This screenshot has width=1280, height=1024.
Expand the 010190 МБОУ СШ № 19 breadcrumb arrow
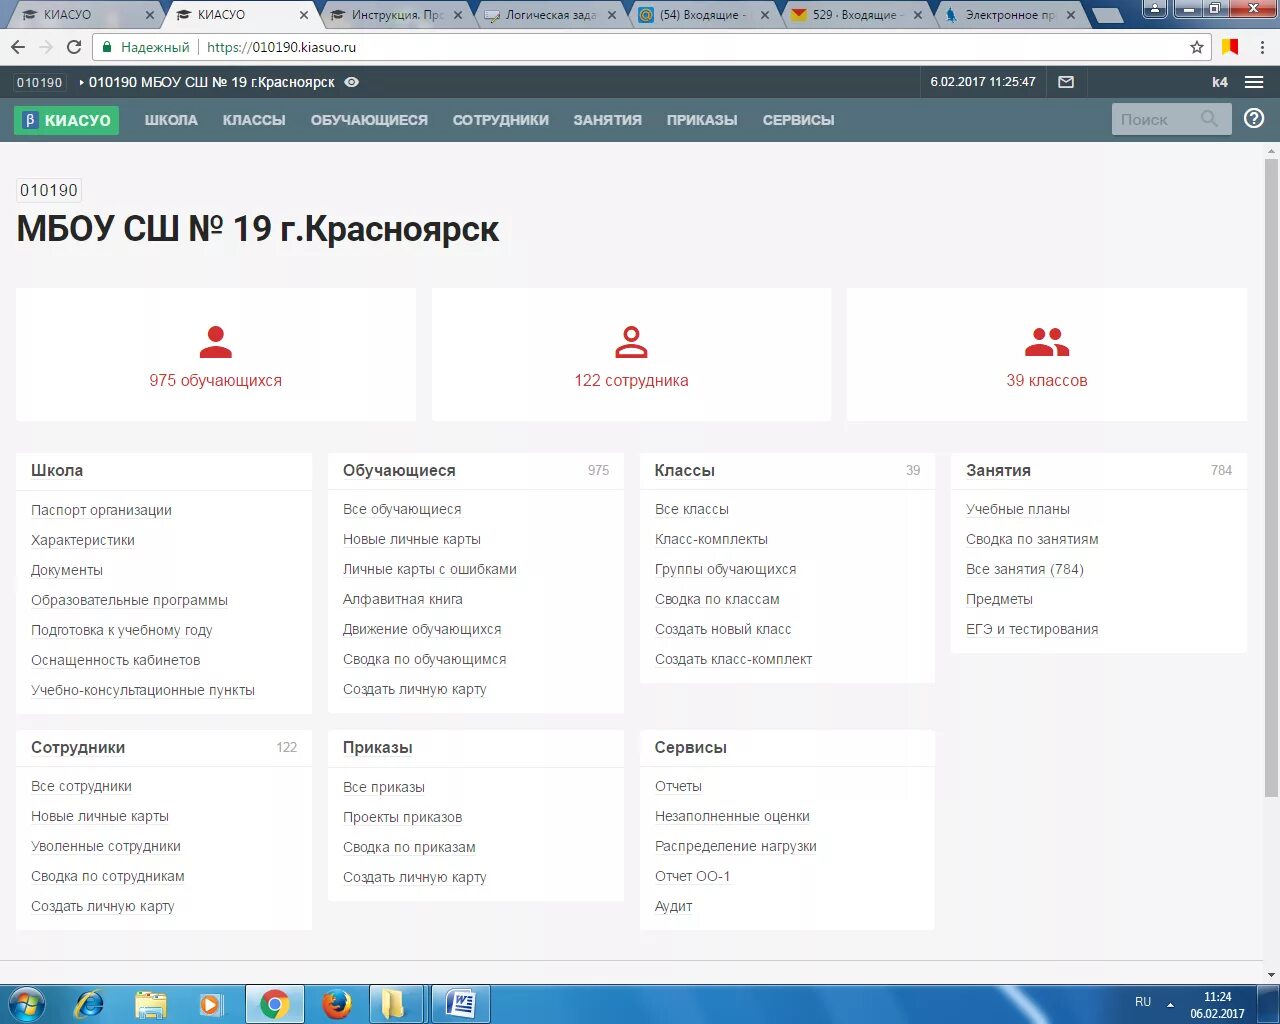(82, 82)
